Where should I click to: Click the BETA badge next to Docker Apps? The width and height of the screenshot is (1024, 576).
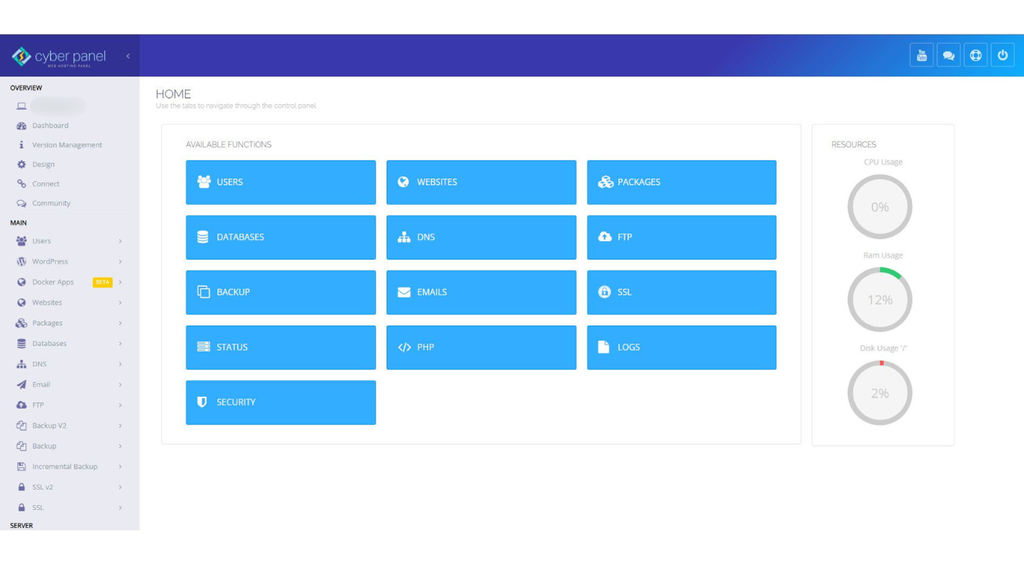click(103, 282)
